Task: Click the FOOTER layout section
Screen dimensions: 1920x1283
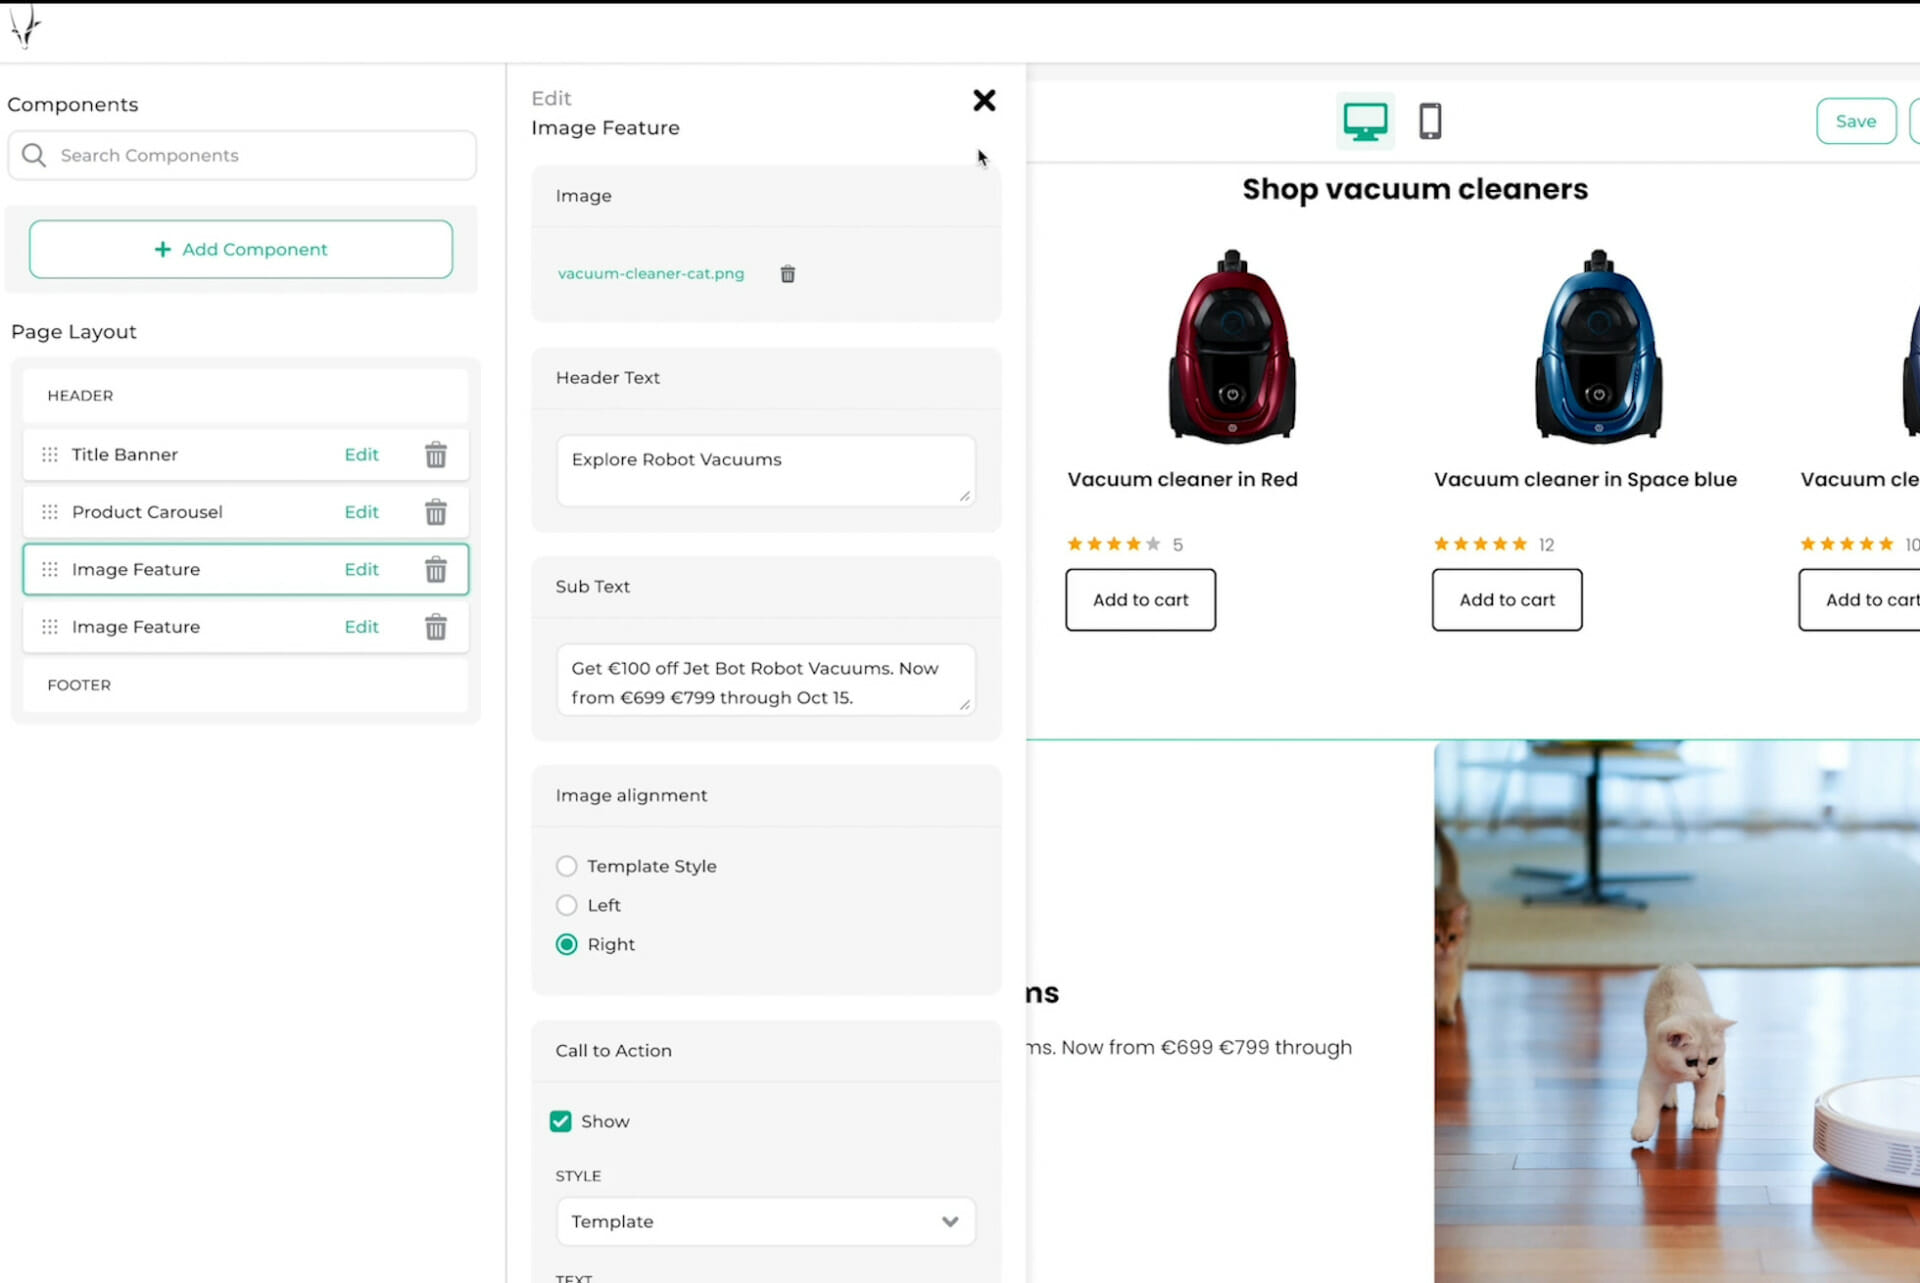Action: (x=245, y=685)
